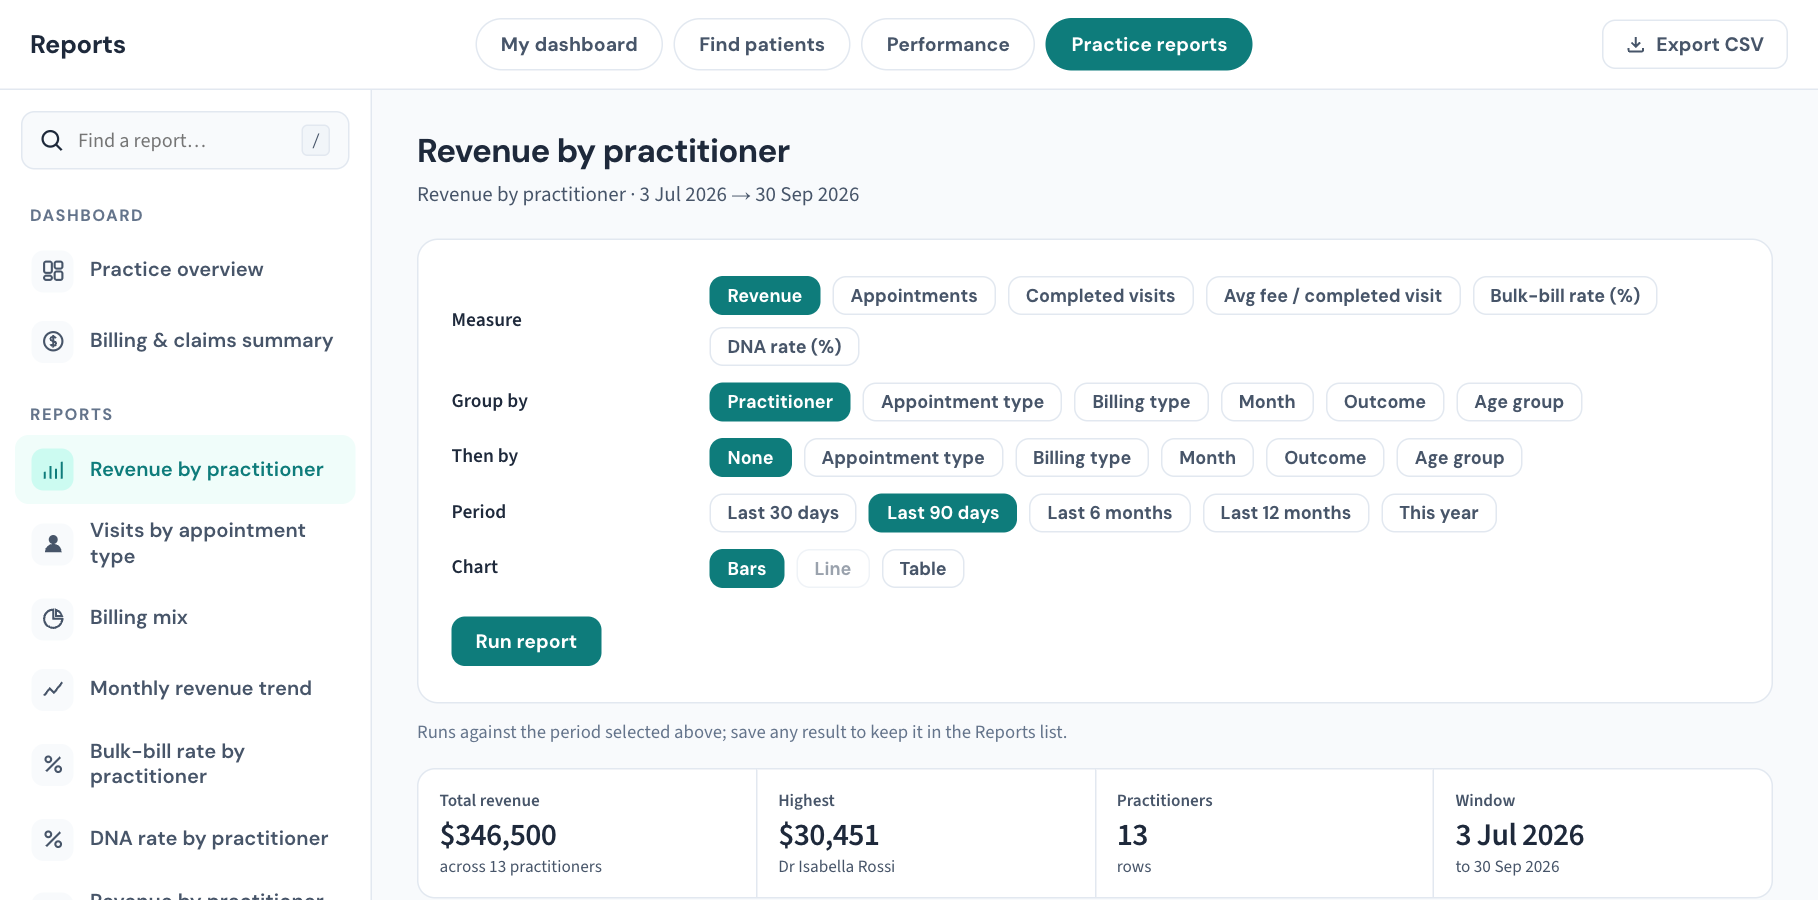1818x900 pixels.
Task: Open Monthly revenue trend report
Action: click(x=186, y=689)
